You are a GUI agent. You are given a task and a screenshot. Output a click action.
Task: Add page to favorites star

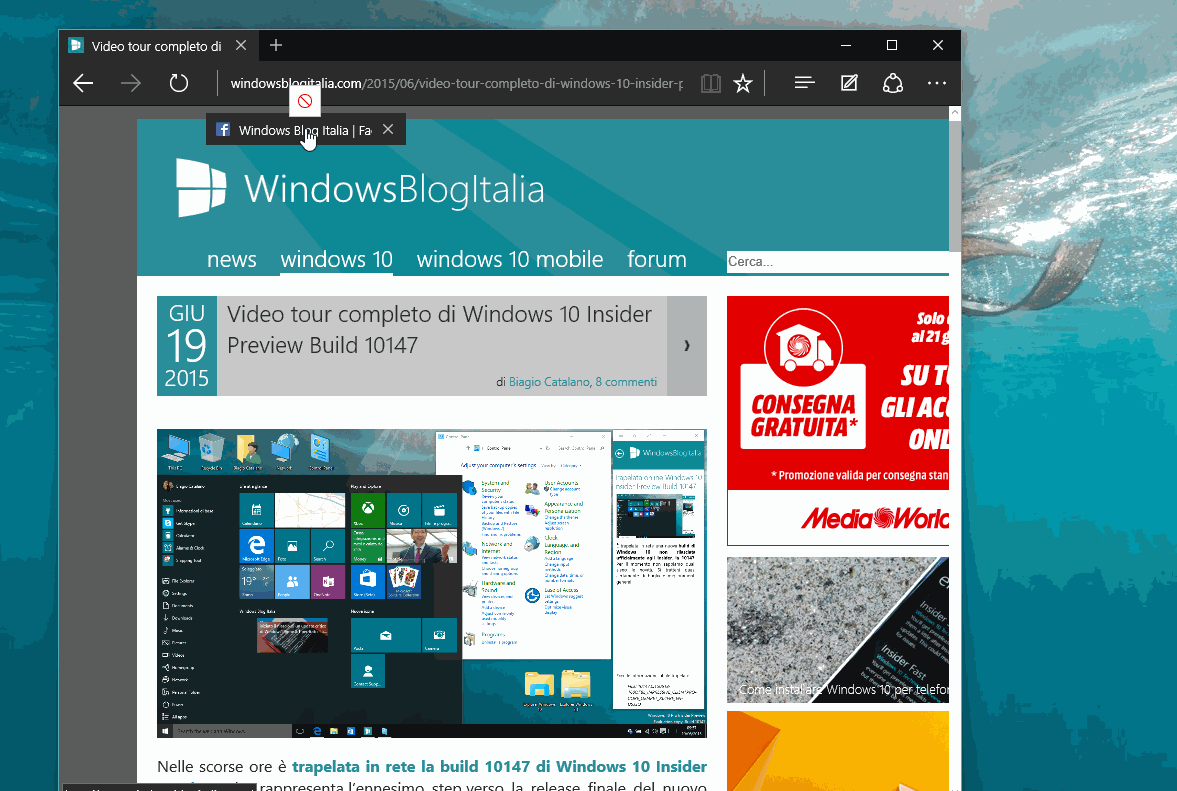pos(742,83)
